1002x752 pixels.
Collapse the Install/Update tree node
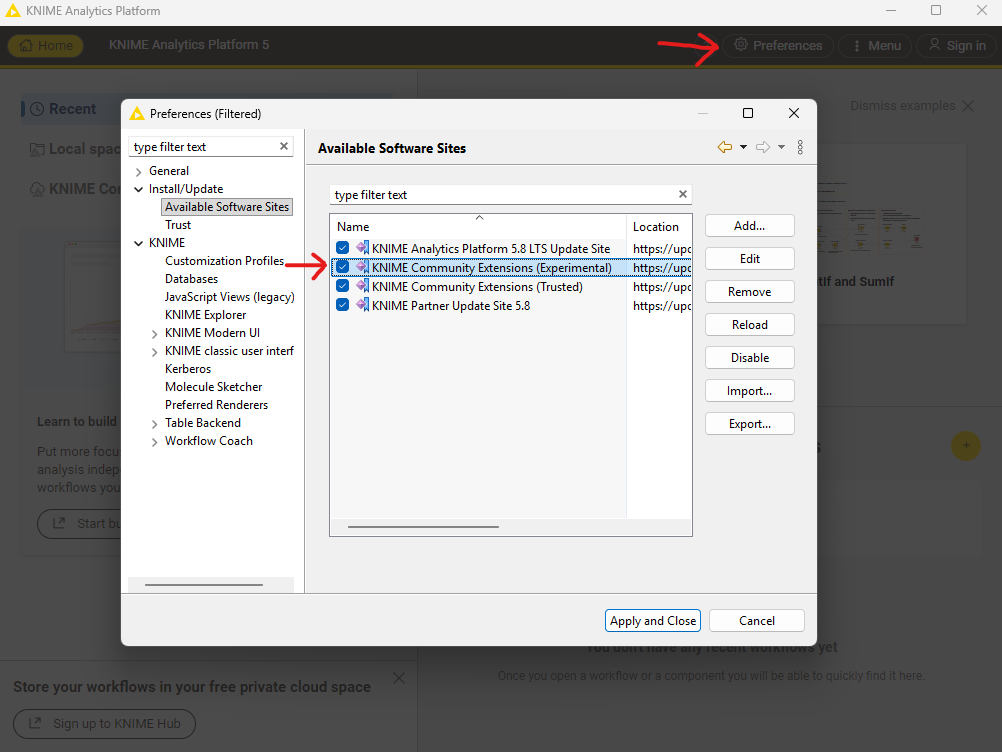point(139,189)
